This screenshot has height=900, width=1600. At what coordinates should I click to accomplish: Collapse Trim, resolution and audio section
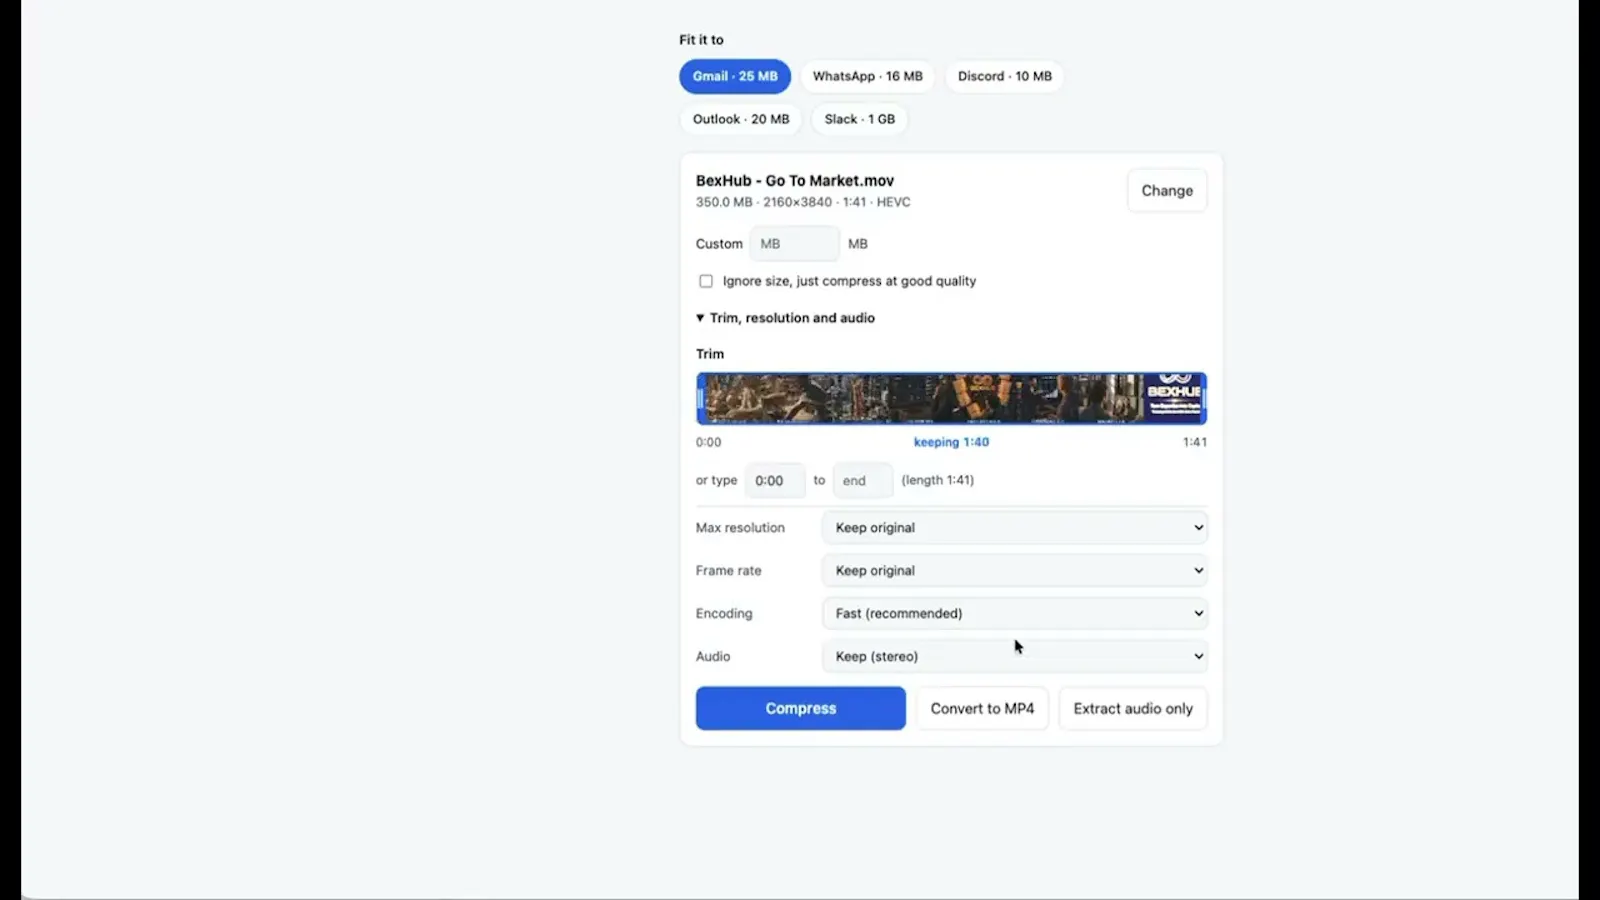coord(785,318)
